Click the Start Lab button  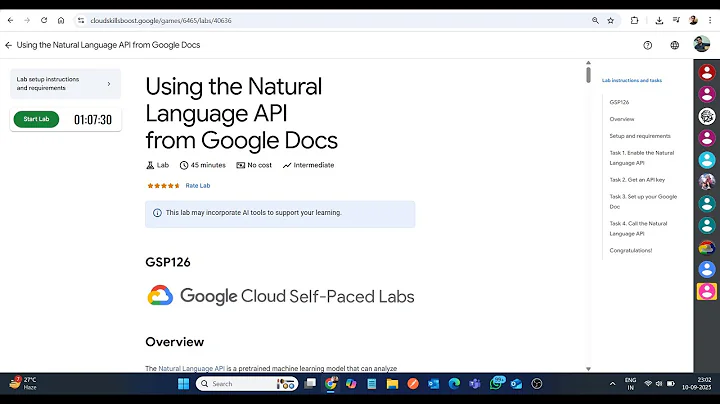point(36,119)
